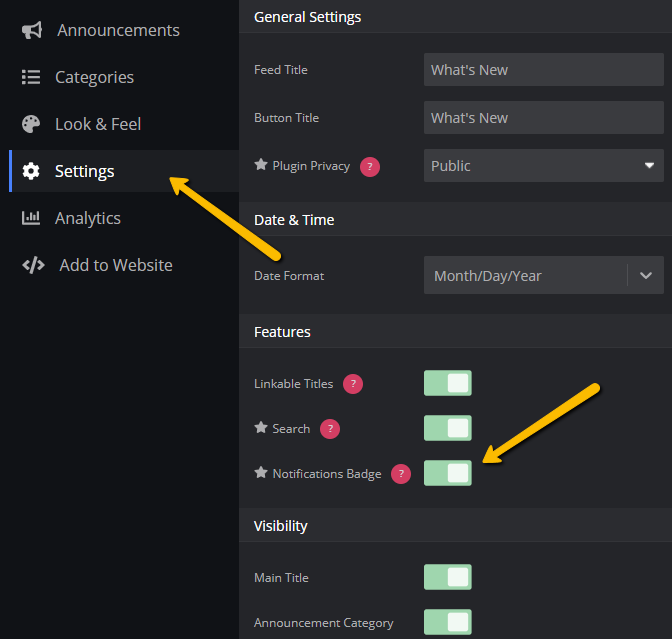Turn off the Notifications Badge toggle
Image resolution: width=672 pixels, height=639 pixels.
[447, 473]
